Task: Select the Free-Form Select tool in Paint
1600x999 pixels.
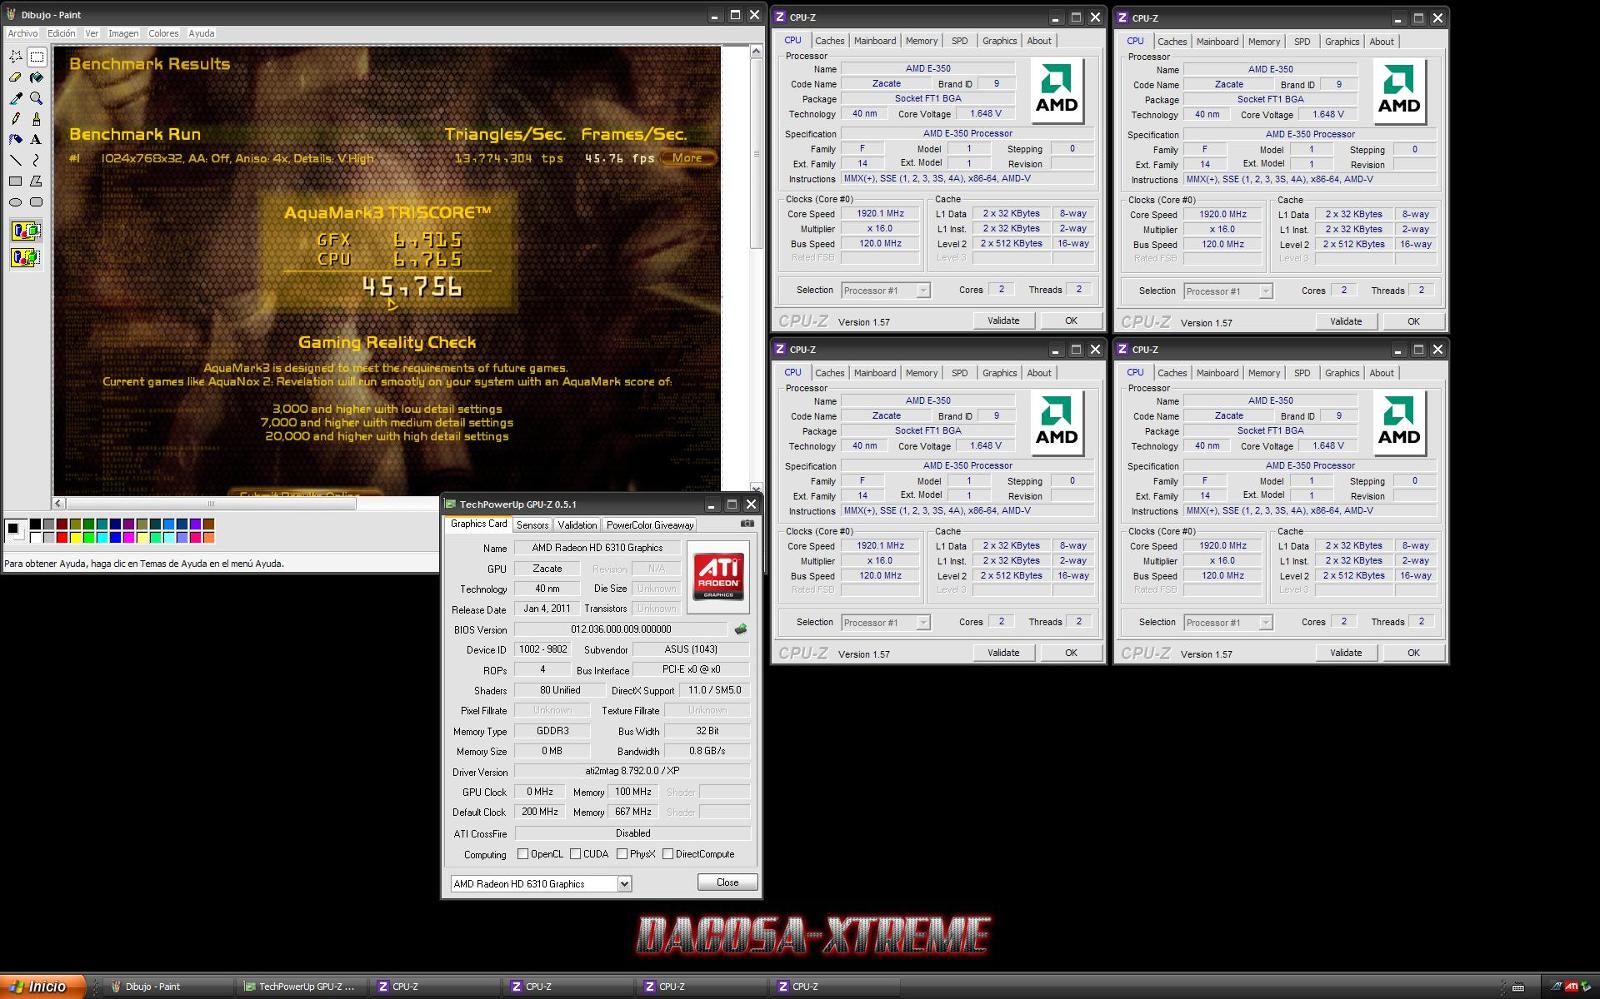Action: coord(16,57)
